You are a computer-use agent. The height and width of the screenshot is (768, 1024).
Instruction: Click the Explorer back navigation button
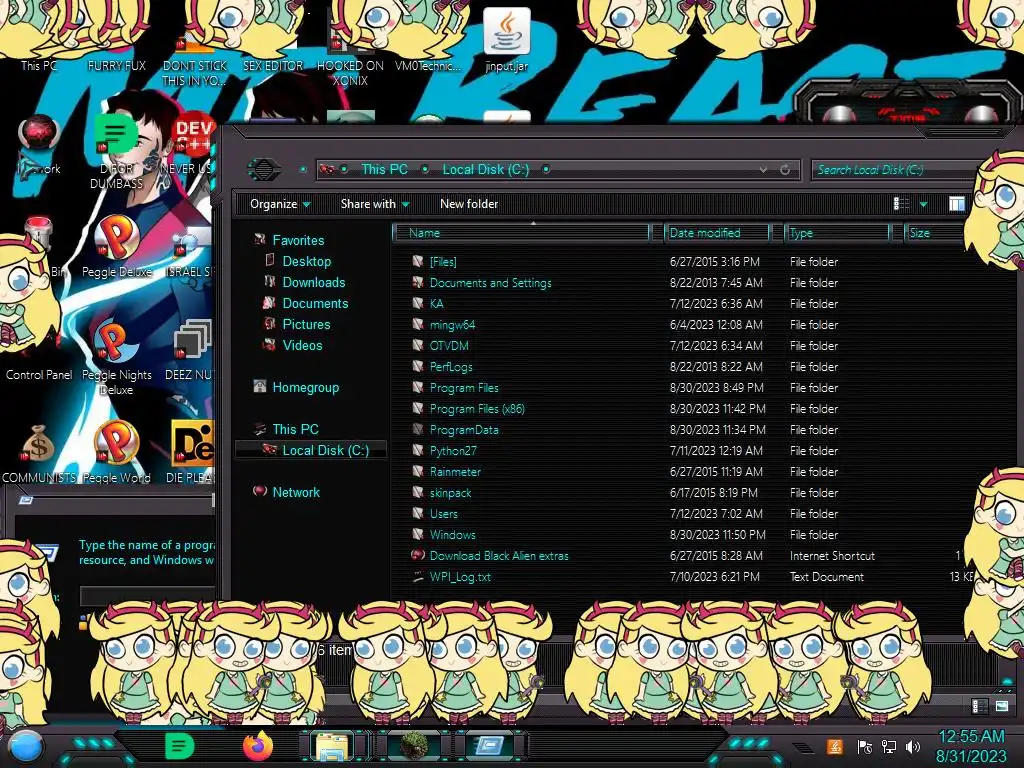264,169
